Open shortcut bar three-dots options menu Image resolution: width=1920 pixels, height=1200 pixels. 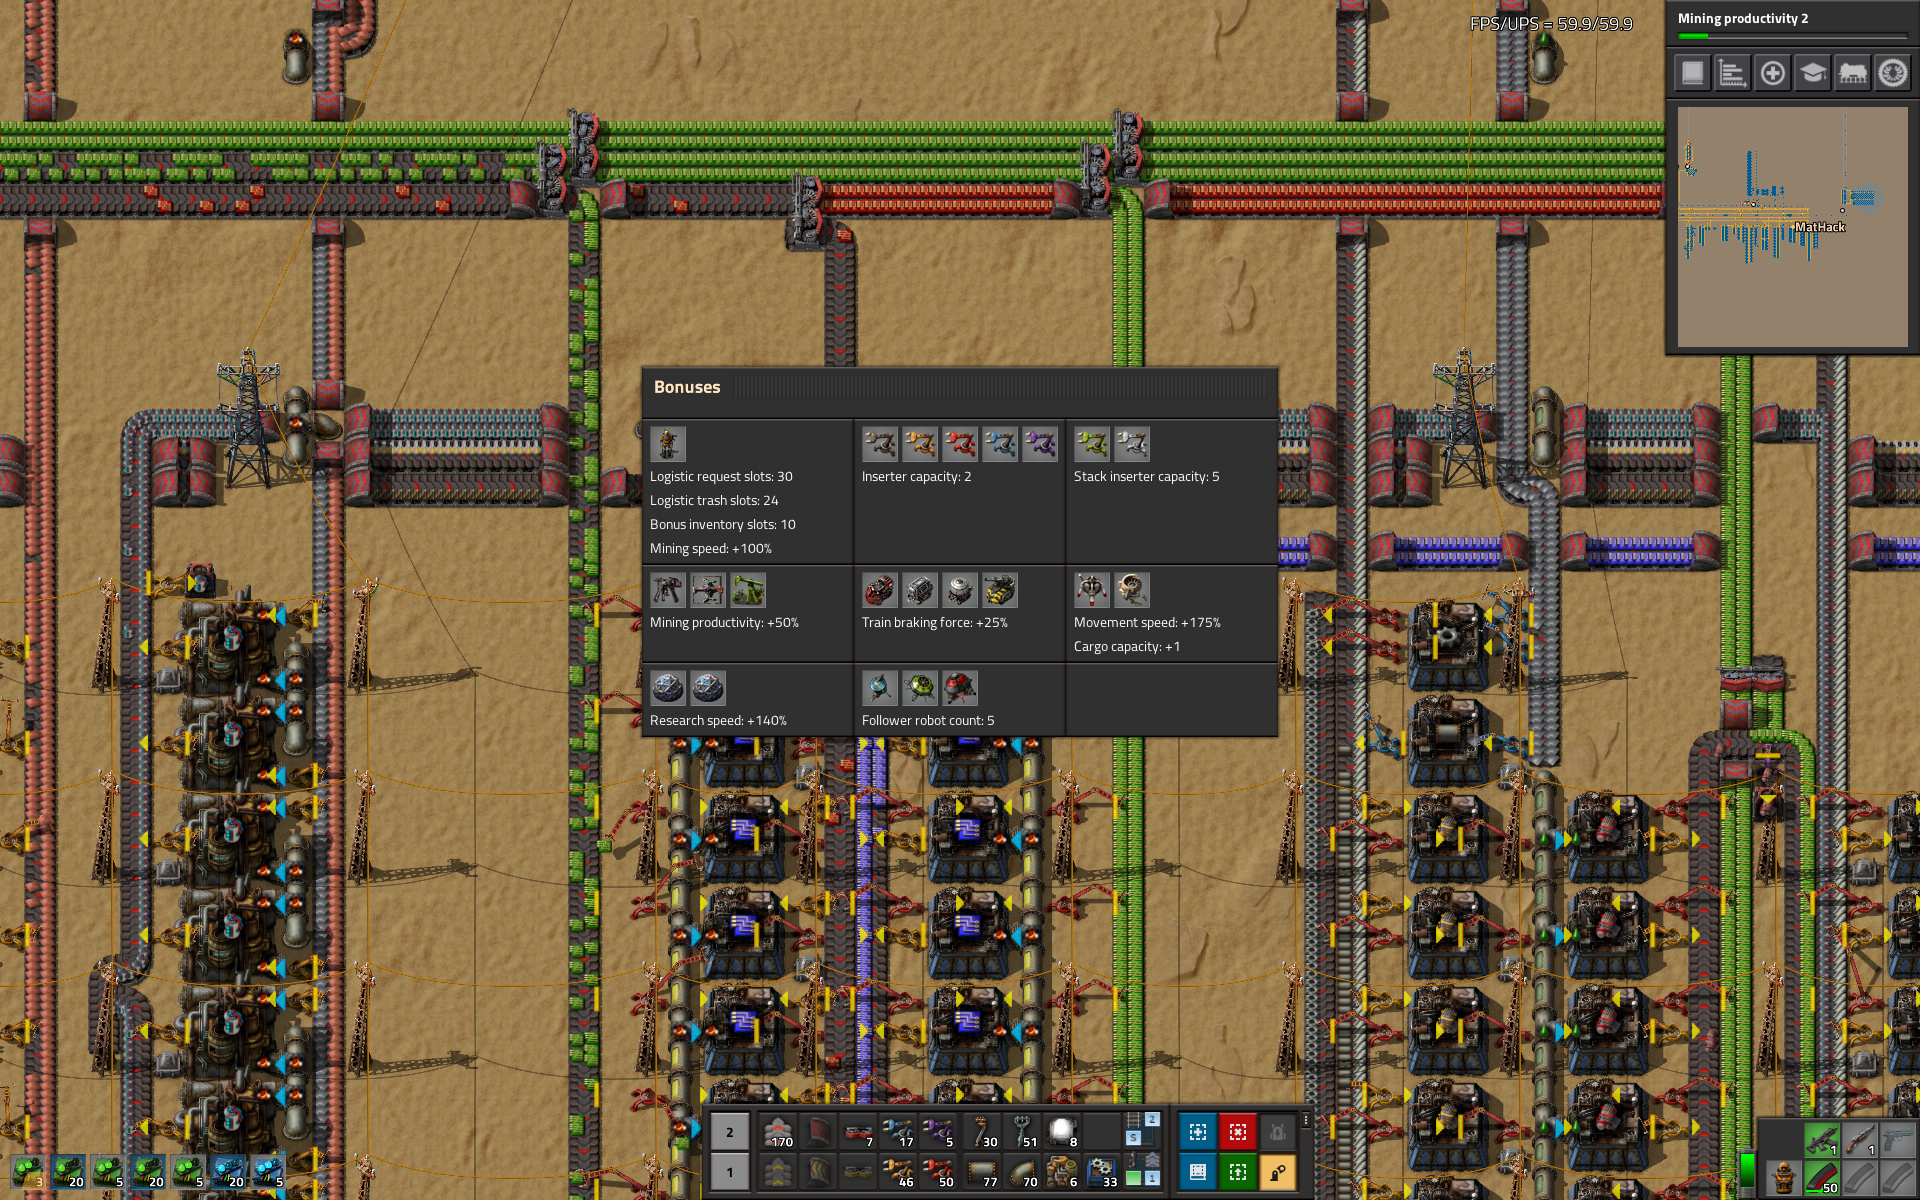[x=1306, y=1121]
